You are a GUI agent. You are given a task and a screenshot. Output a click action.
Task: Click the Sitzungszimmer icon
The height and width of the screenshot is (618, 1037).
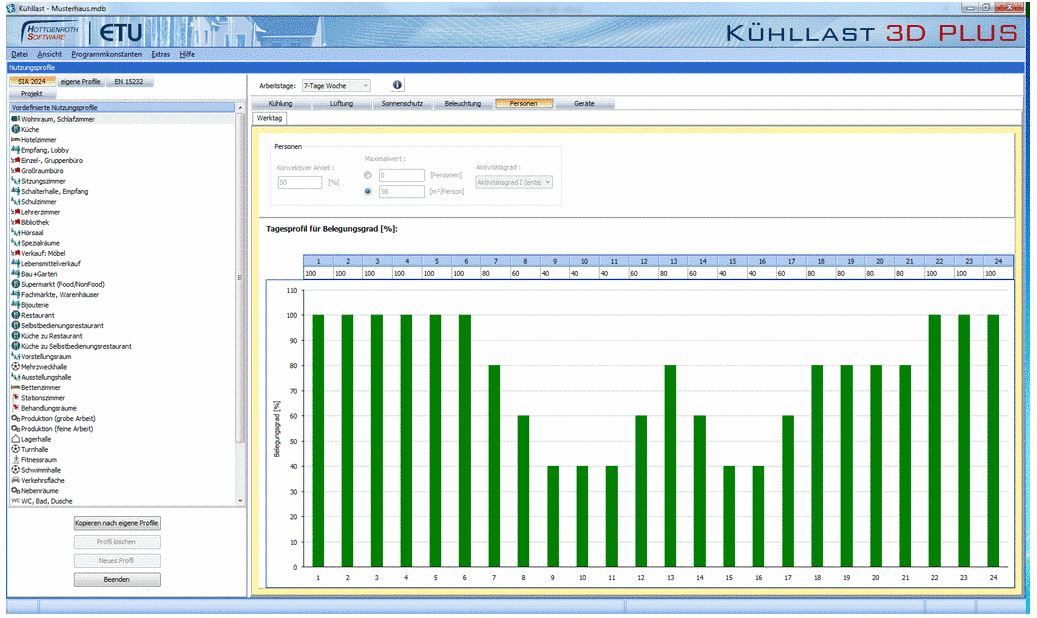click(x=15, y=181)
